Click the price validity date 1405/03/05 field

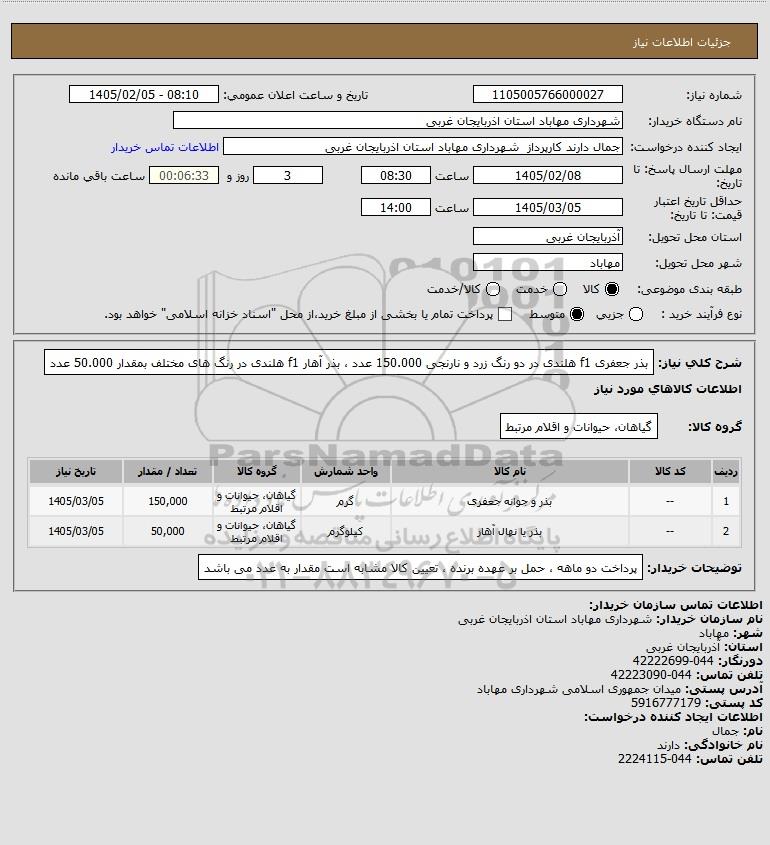pyautogui.click(x=547, y=207)
